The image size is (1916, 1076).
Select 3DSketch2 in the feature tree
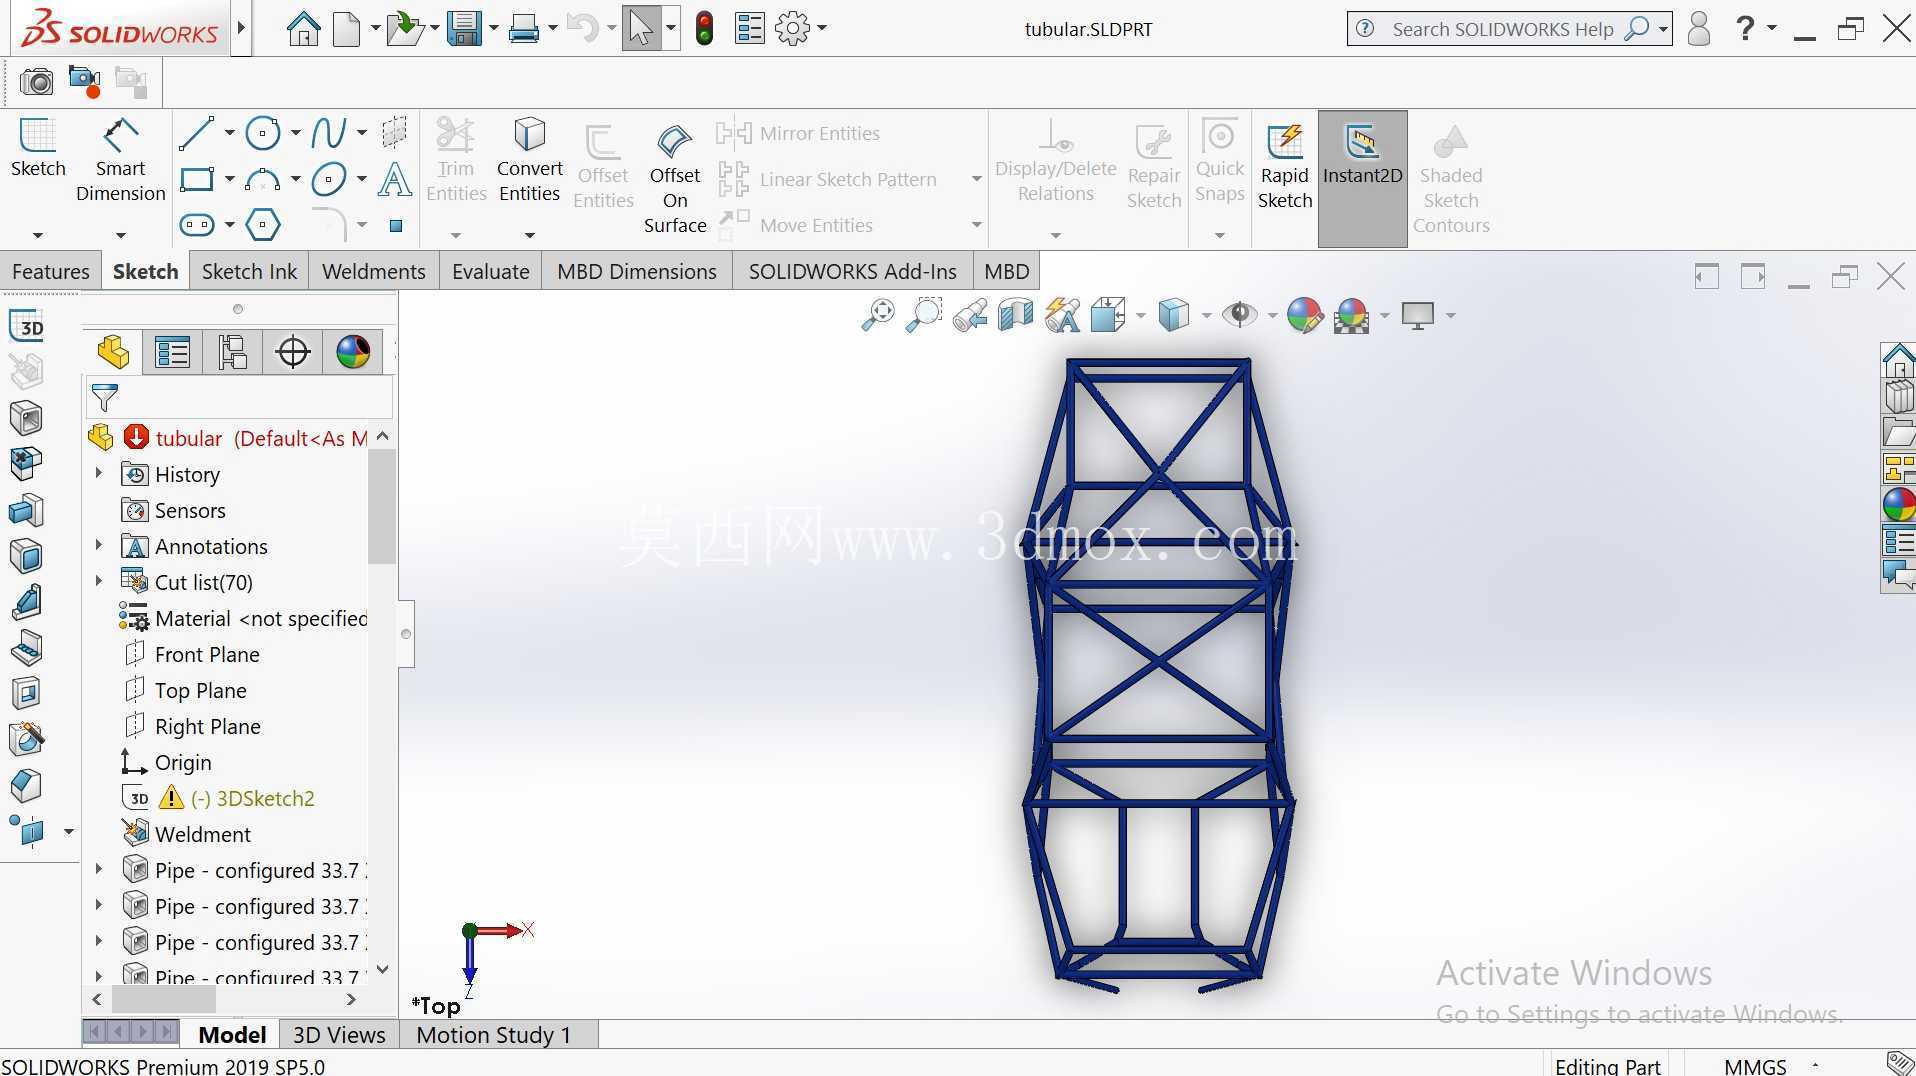(x=265, y=798)
